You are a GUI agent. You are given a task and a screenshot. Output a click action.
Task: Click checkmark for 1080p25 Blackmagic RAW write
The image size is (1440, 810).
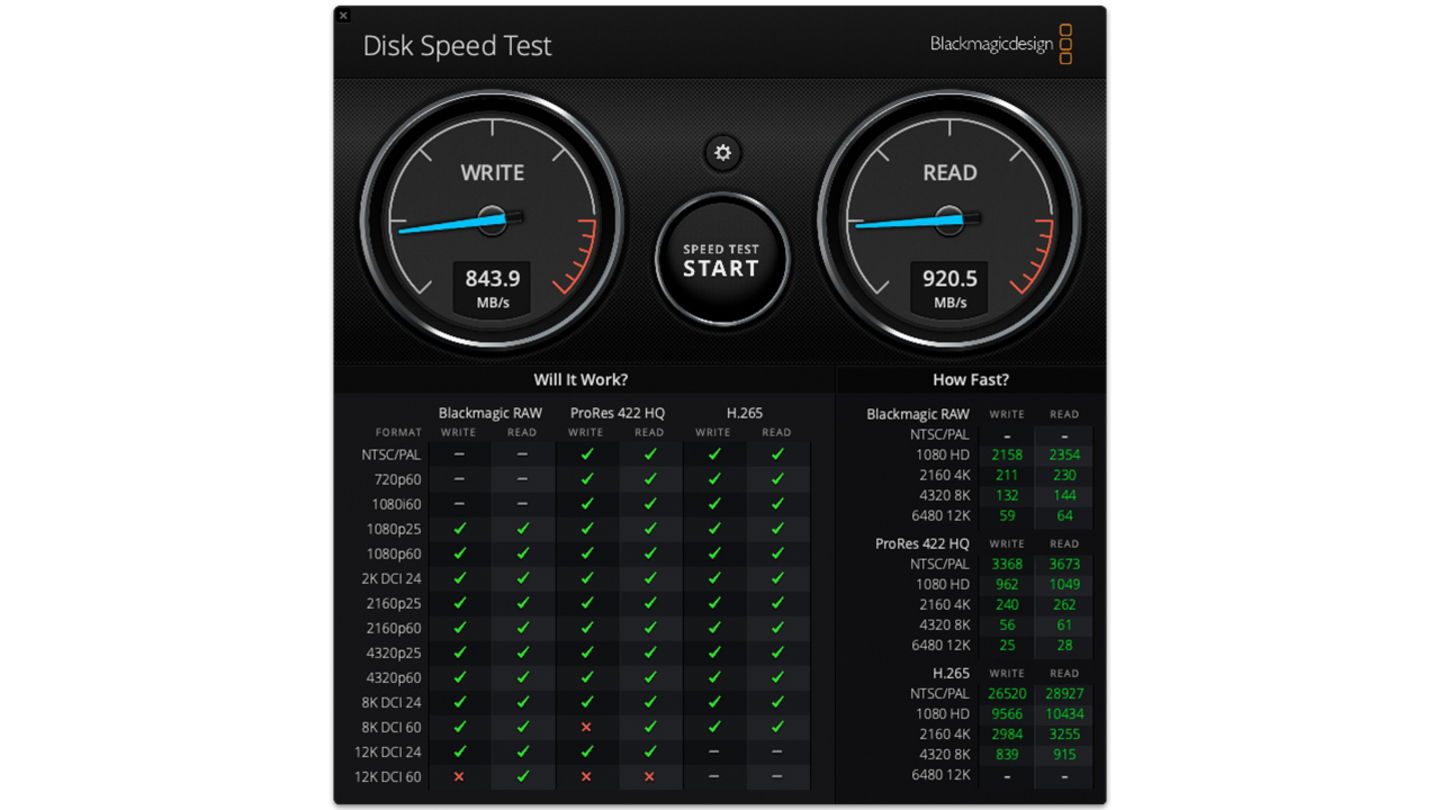point(459,528)
